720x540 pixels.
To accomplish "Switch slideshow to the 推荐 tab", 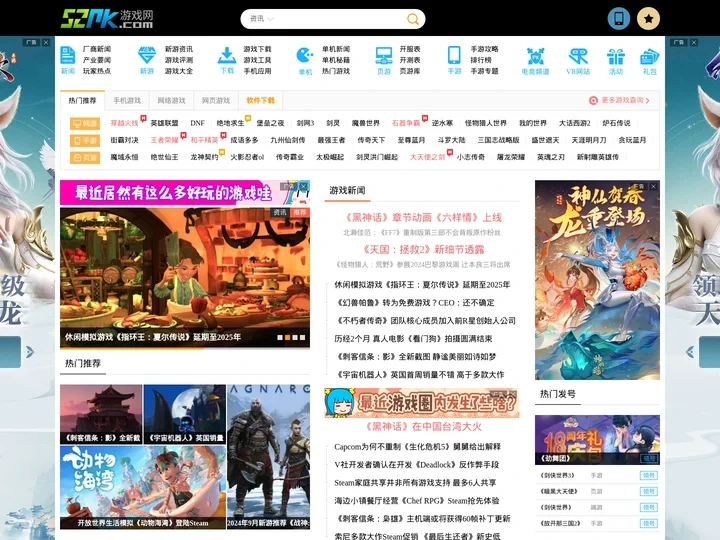I will coord(300,212).
